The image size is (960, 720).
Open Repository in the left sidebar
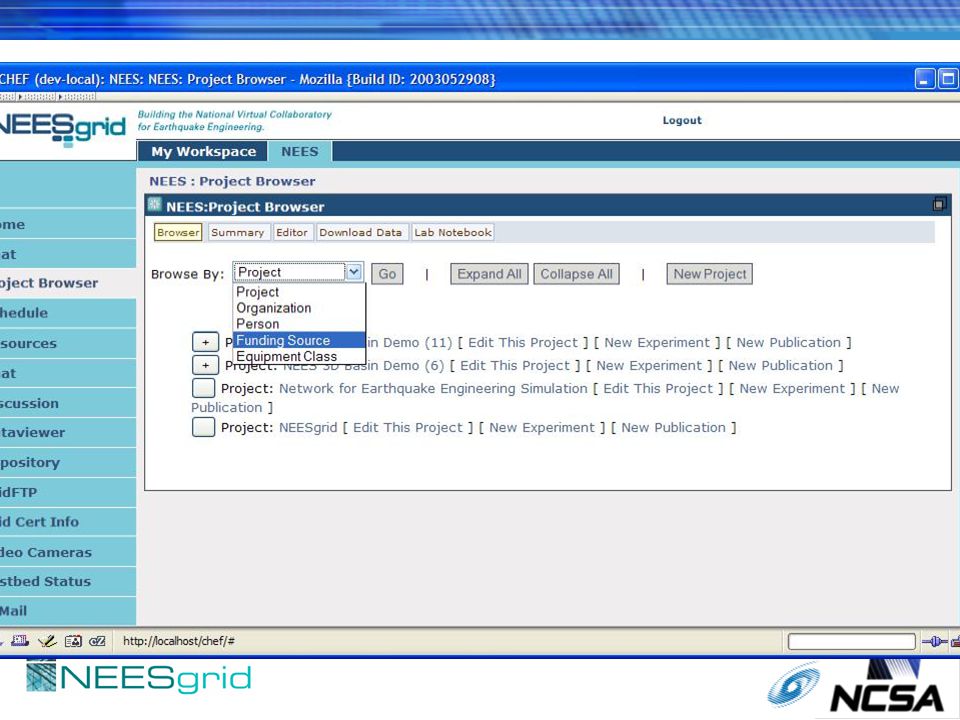[68, 462]
